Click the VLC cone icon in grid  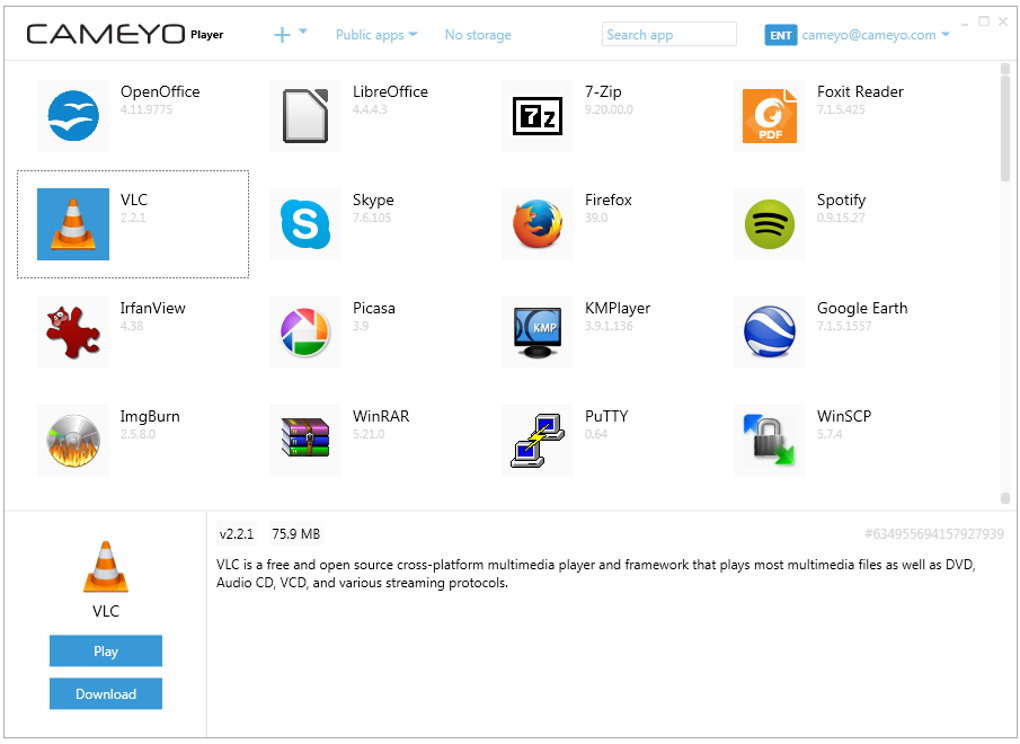(x=73, y=224)
